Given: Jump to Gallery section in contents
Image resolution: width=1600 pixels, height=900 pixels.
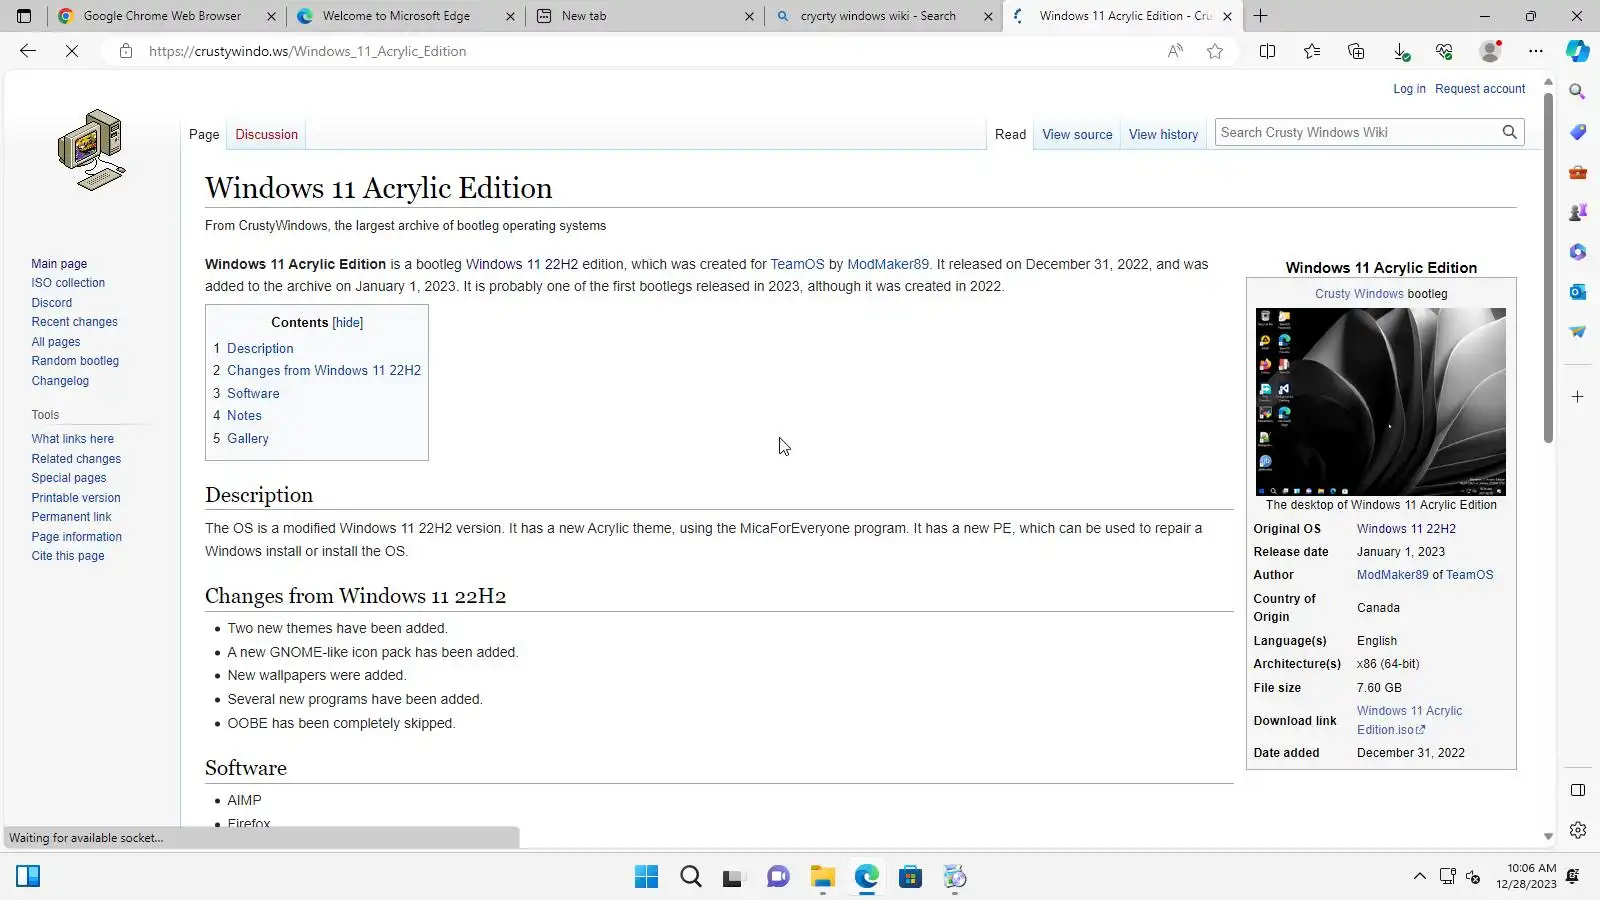Looking at the screenshot, I should [x=248, y=438].
